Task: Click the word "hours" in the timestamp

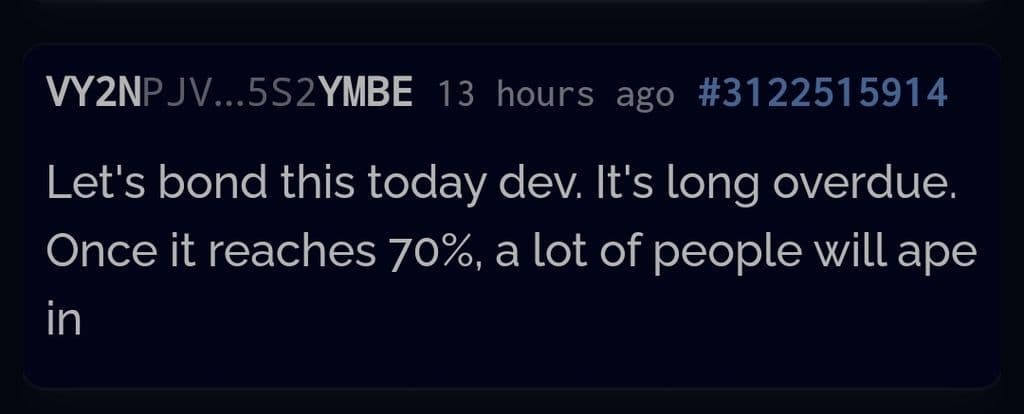Action: [x=545, y=94]
